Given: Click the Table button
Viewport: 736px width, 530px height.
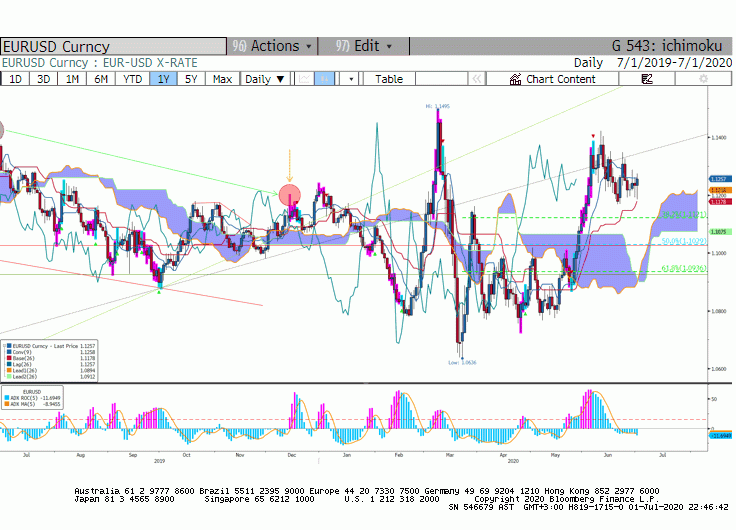Looking at the screenshot, I should pyautogui.click(x=389, y=79).
